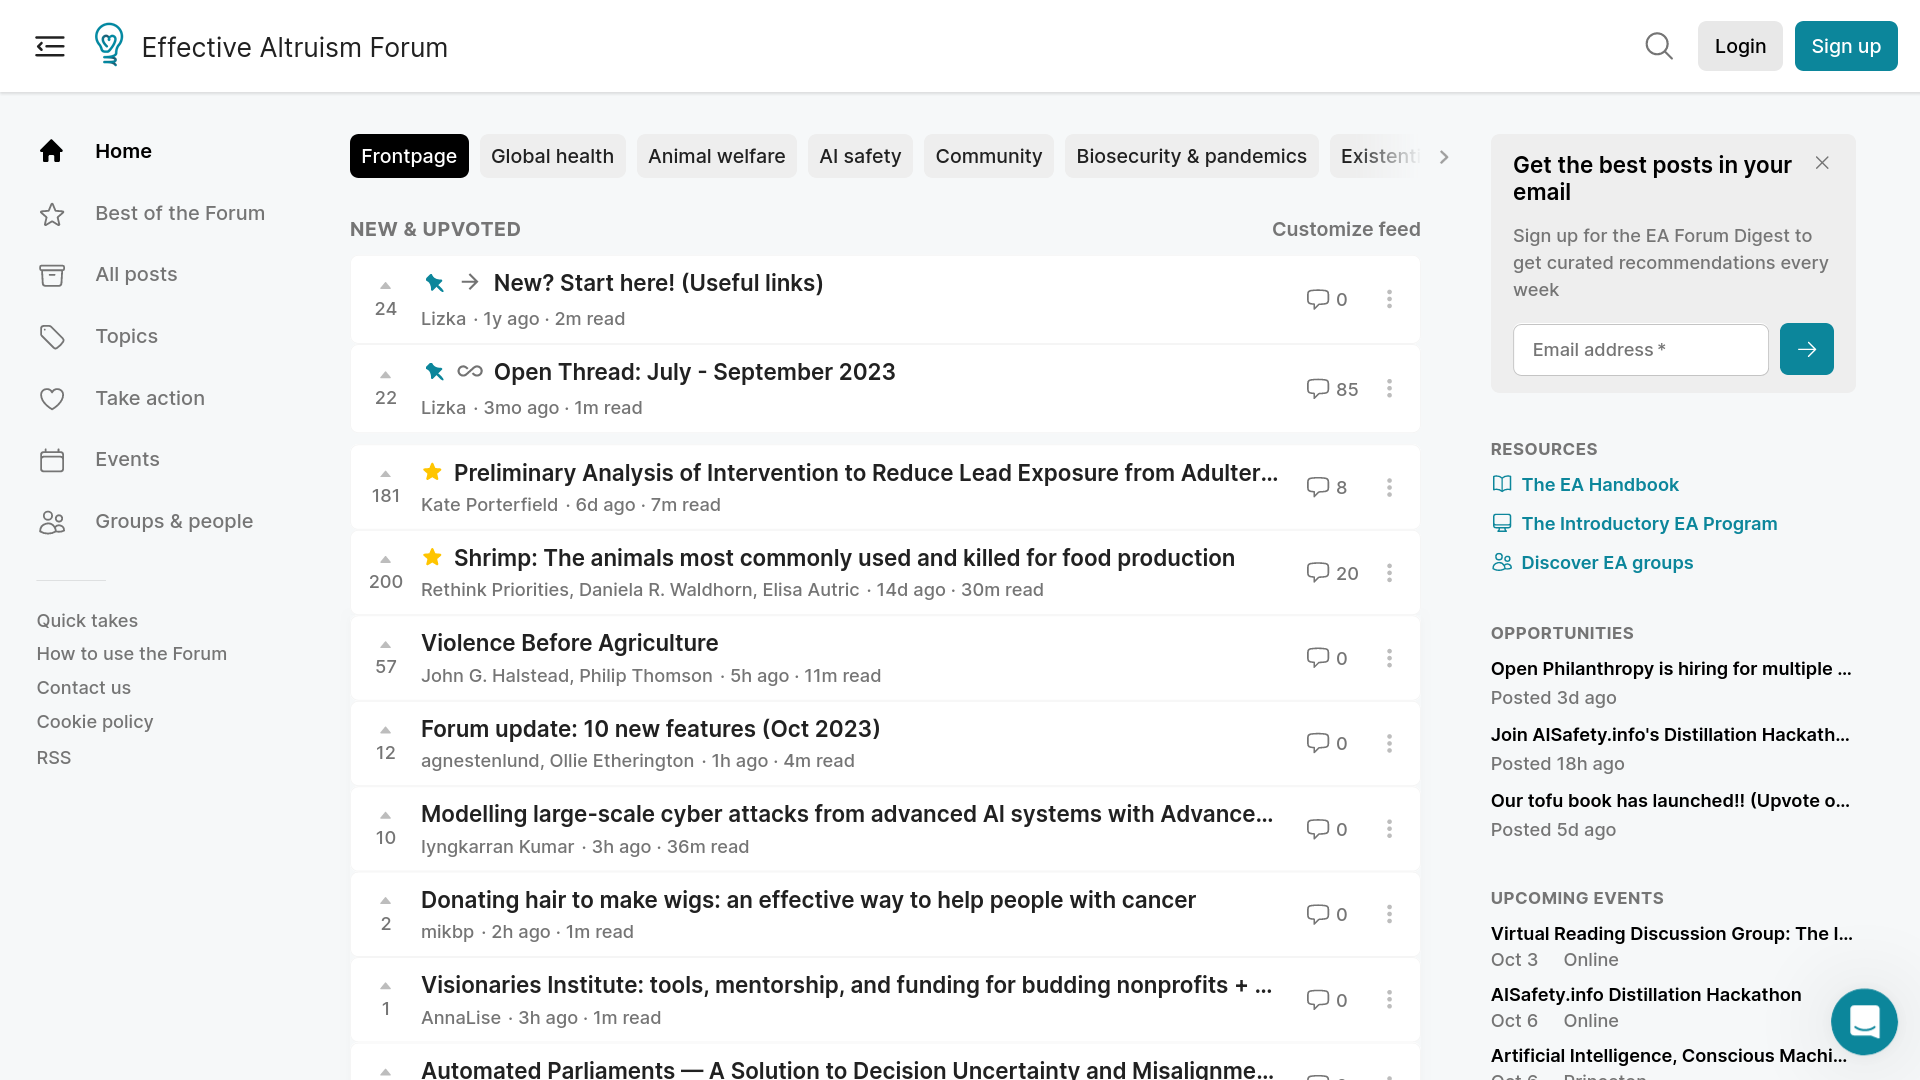
Task: Open comments on Forum update post
Action: click(x=1318, y=743)
